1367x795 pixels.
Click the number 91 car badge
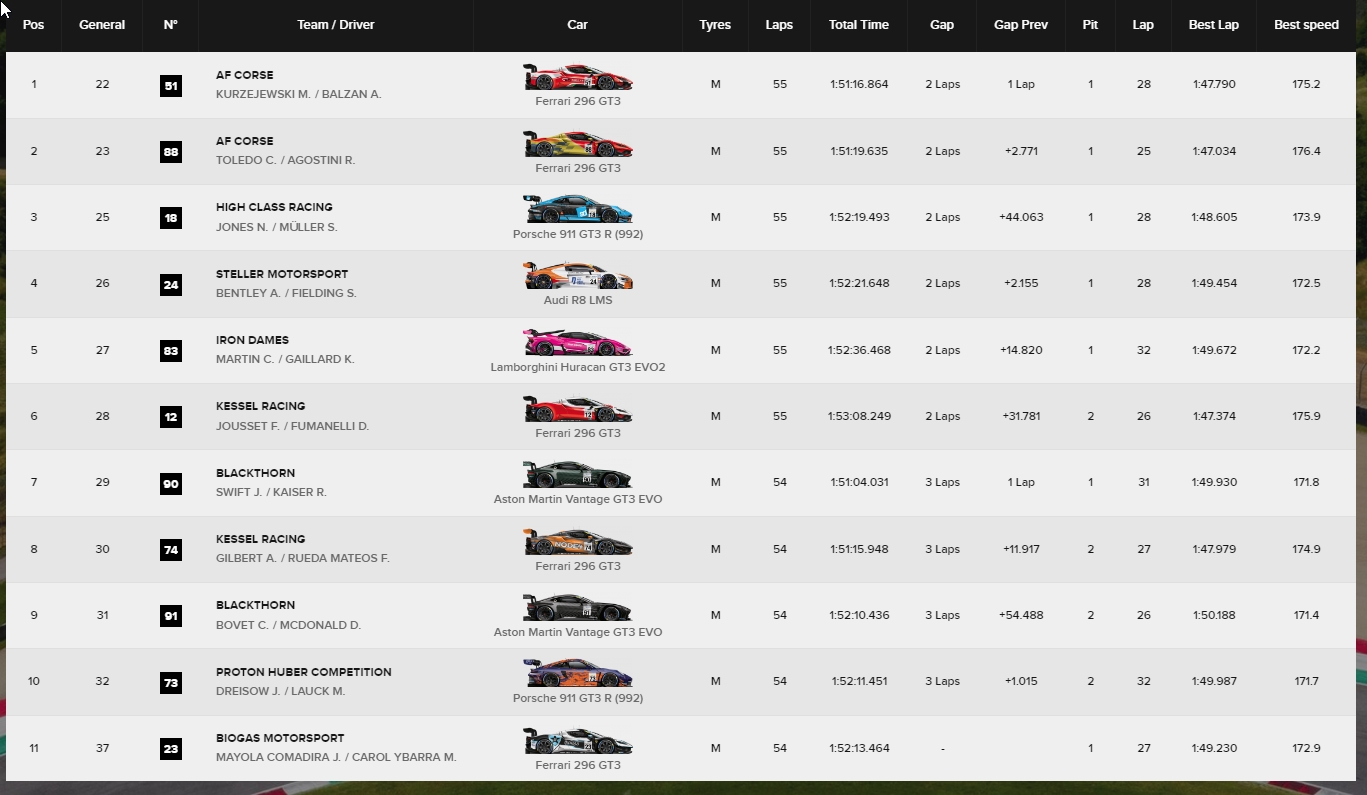coord(171,615)
